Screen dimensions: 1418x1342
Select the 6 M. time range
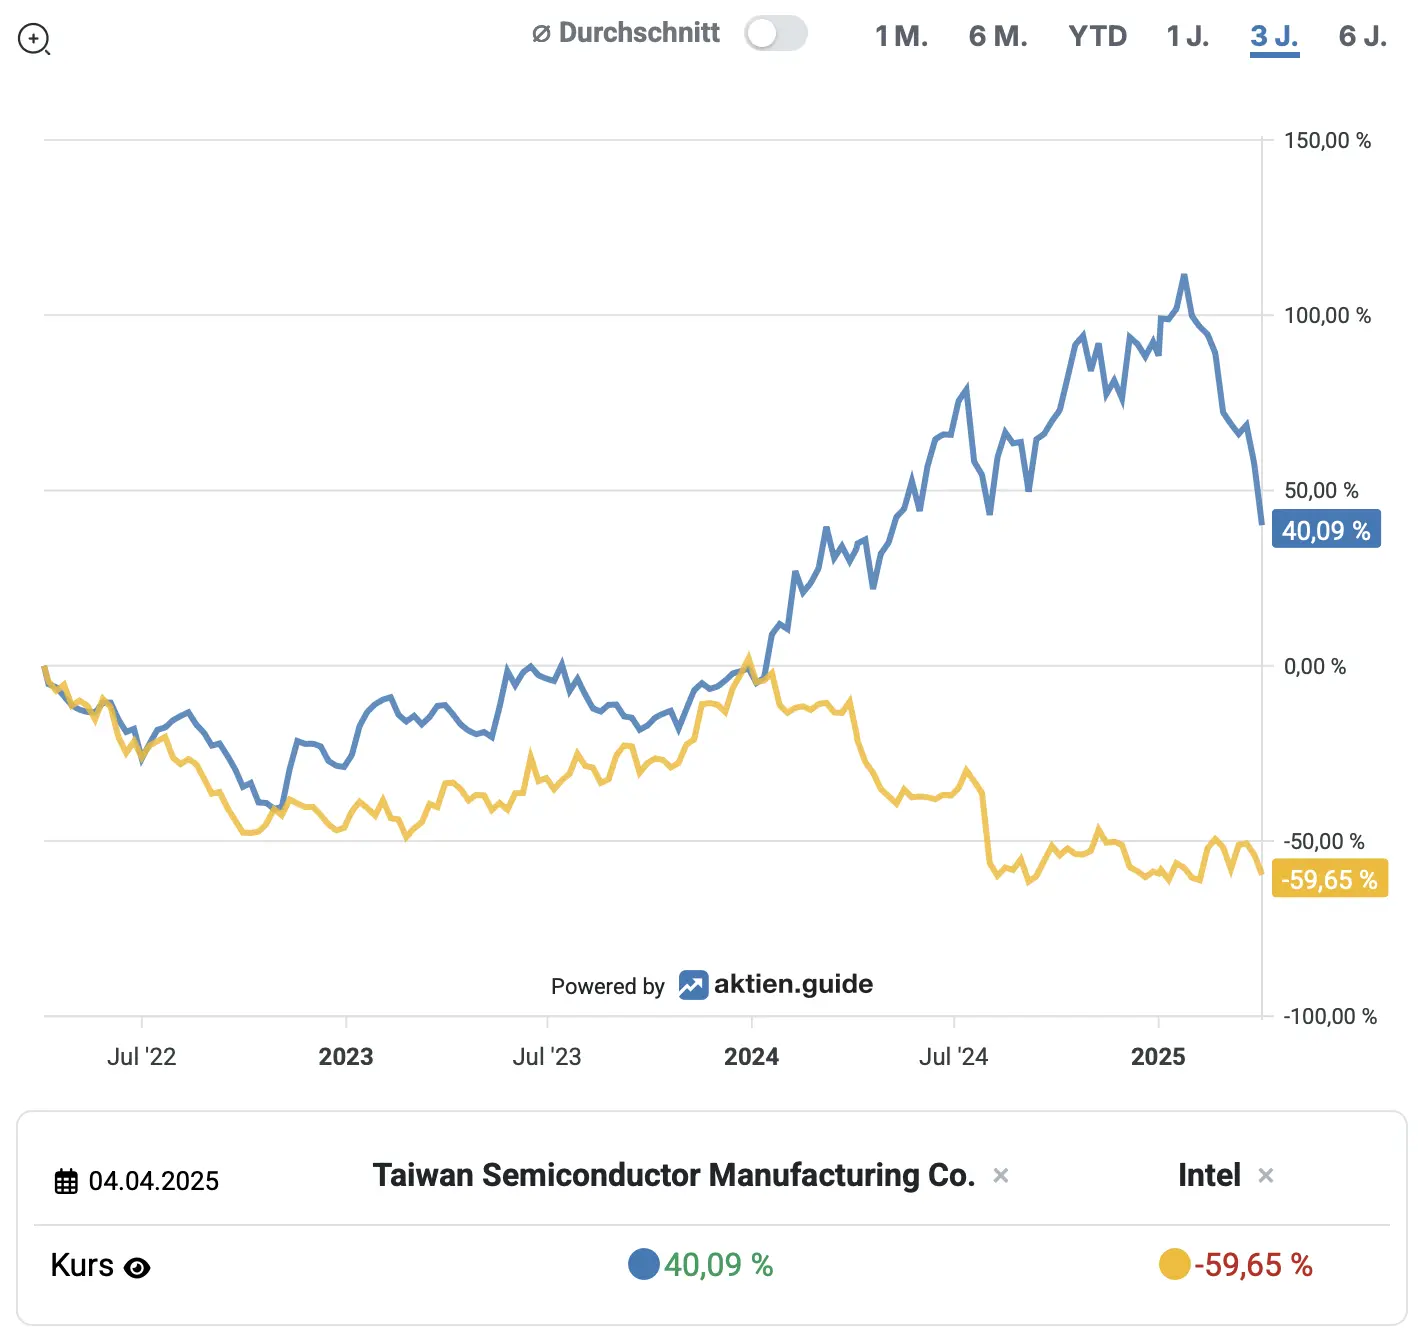998,36
